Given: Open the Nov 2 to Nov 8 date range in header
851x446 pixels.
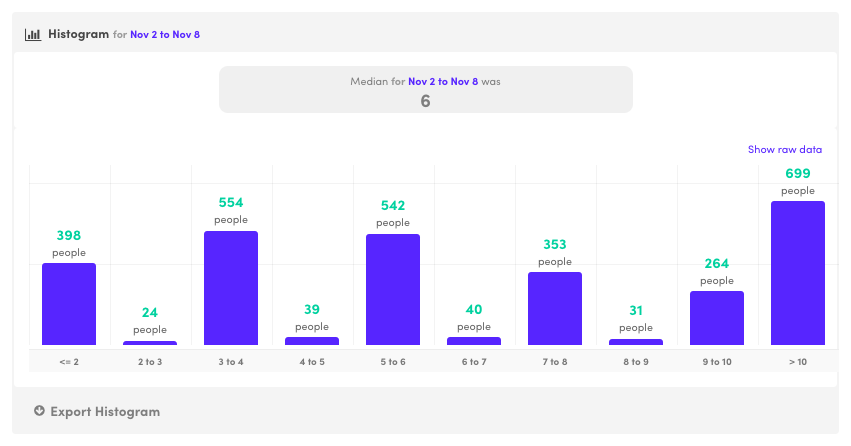Looking at the screenshot, I should click(165, 34).
